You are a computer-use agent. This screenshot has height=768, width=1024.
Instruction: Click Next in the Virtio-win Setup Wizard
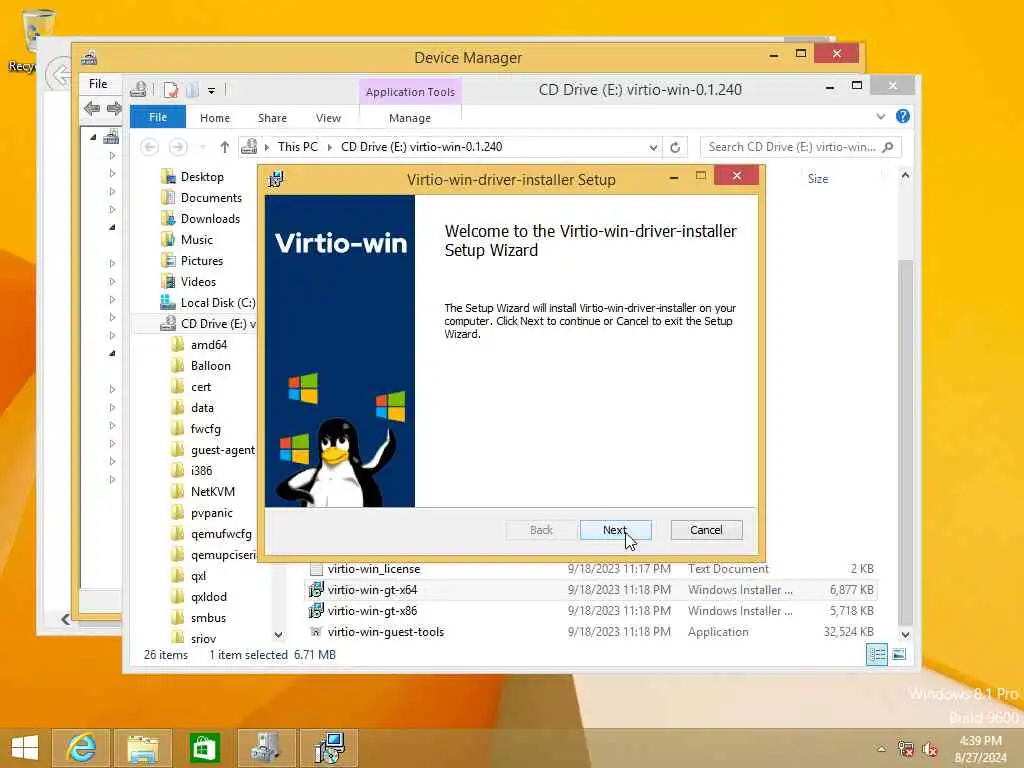pyautogui.click(x=615, y=530)
